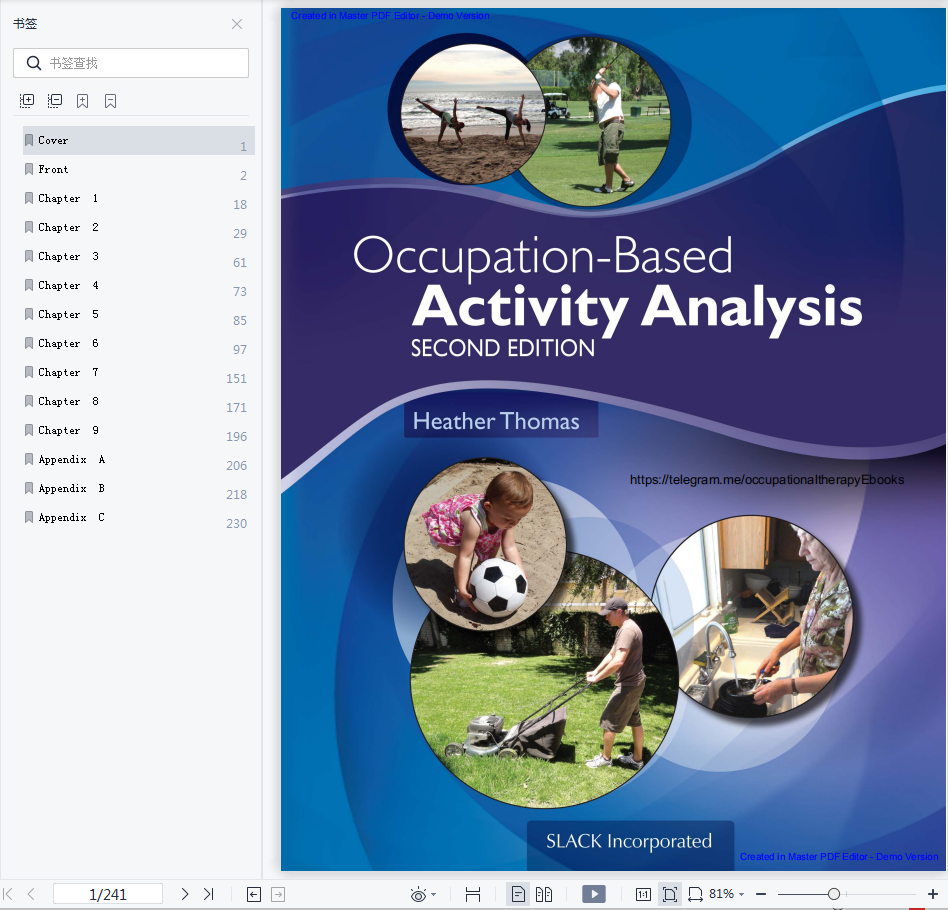Image resolution: width=948 pixels, height=910 pixels.
Task: Open the Cover bookmark
Action: click(x=138, y=140)
